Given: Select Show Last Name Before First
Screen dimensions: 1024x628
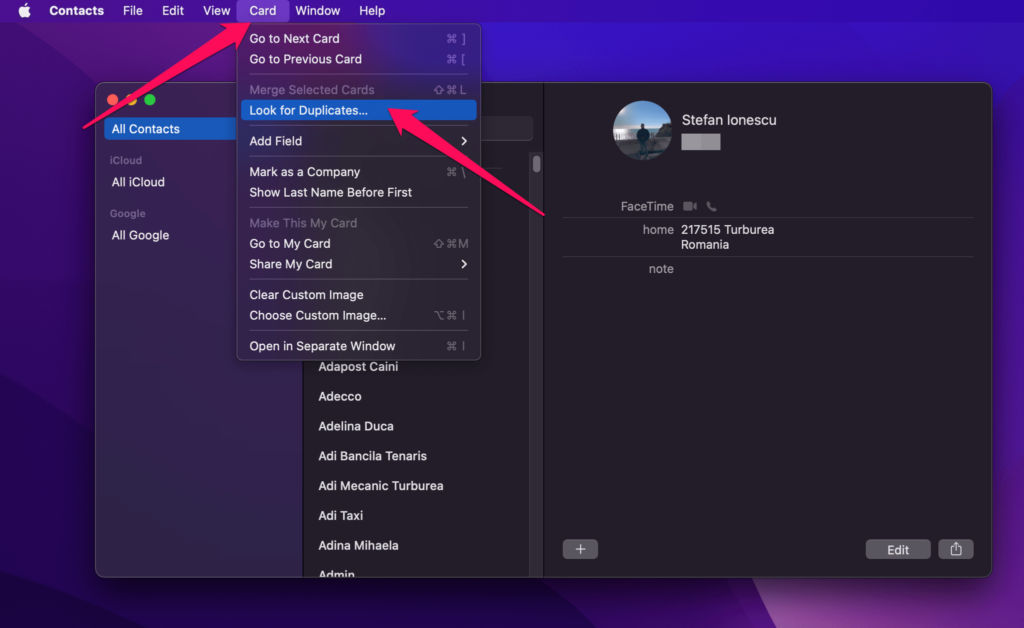Looking at the screenshot, I should 331,192.
